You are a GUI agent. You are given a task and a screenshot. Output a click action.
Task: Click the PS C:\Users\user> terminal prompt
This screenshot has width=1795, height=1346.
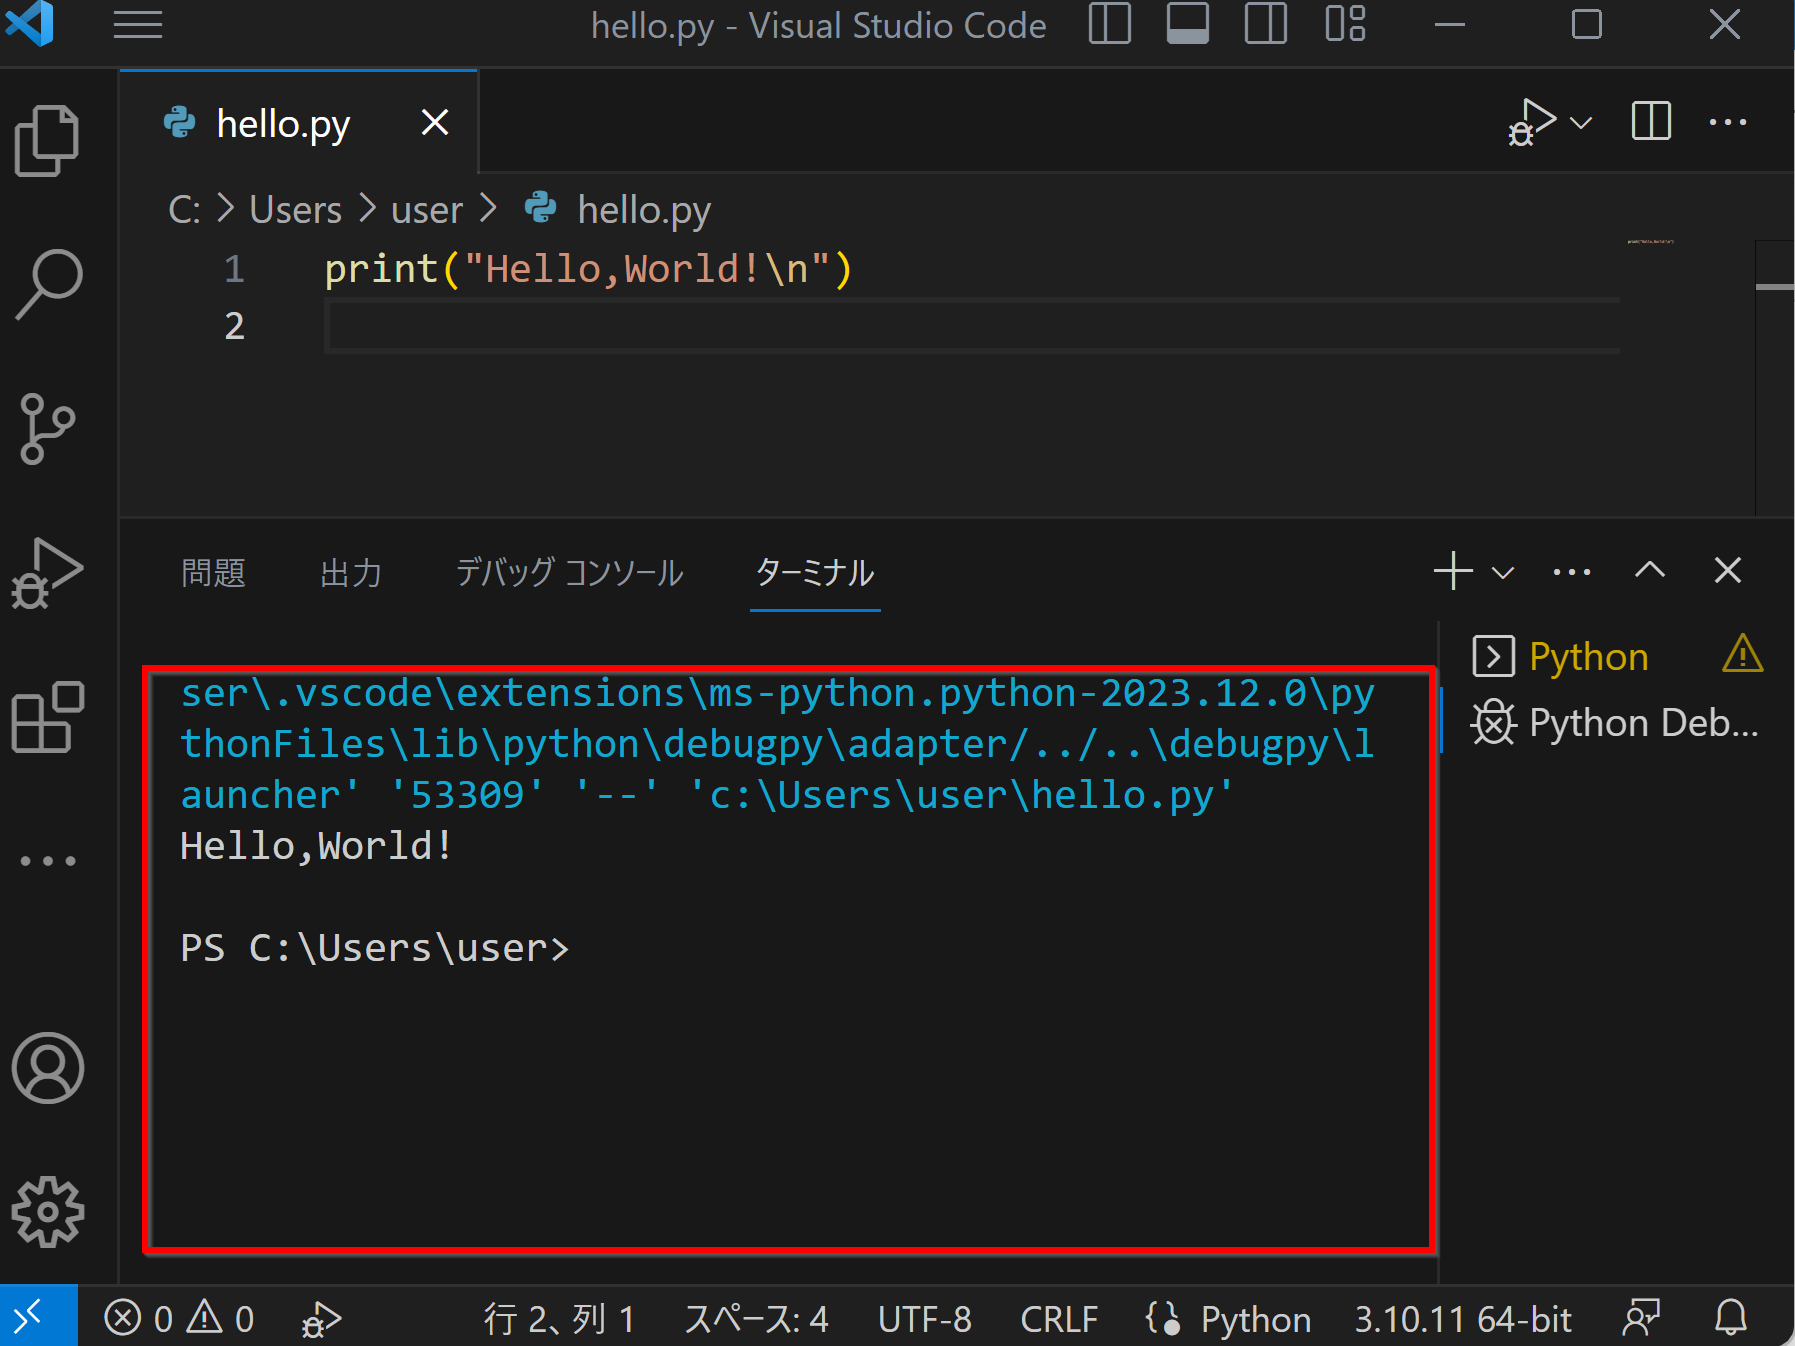(x=374, y=948)
